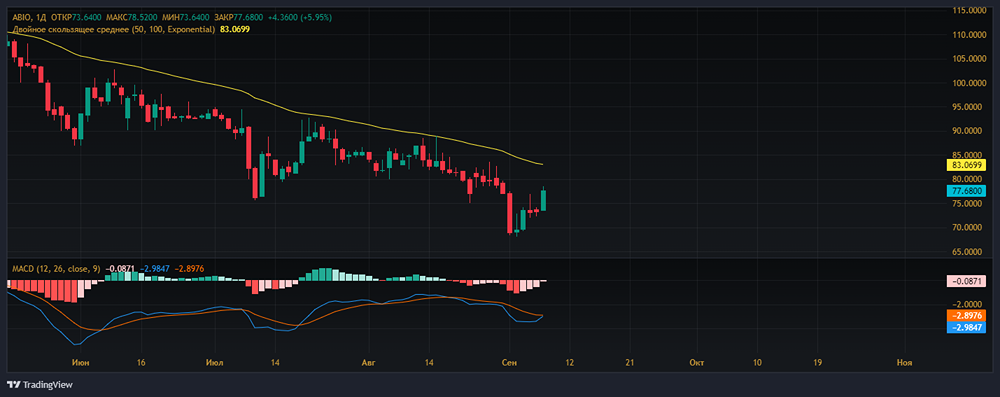Click the cyan 77.6800 last price tag
Viewport: 1000px width, 397px height.
[x=966, y=190]
